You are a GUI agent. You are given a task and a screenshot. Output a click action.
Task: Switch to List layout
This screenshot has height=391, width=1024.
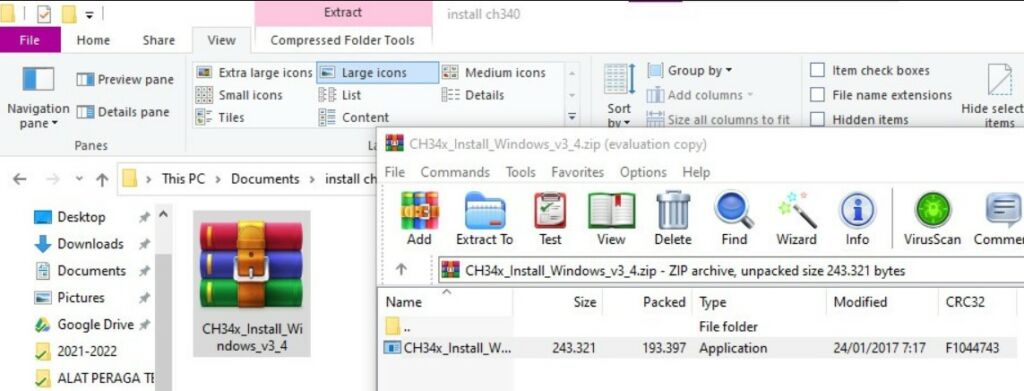(x=340, y=95)
